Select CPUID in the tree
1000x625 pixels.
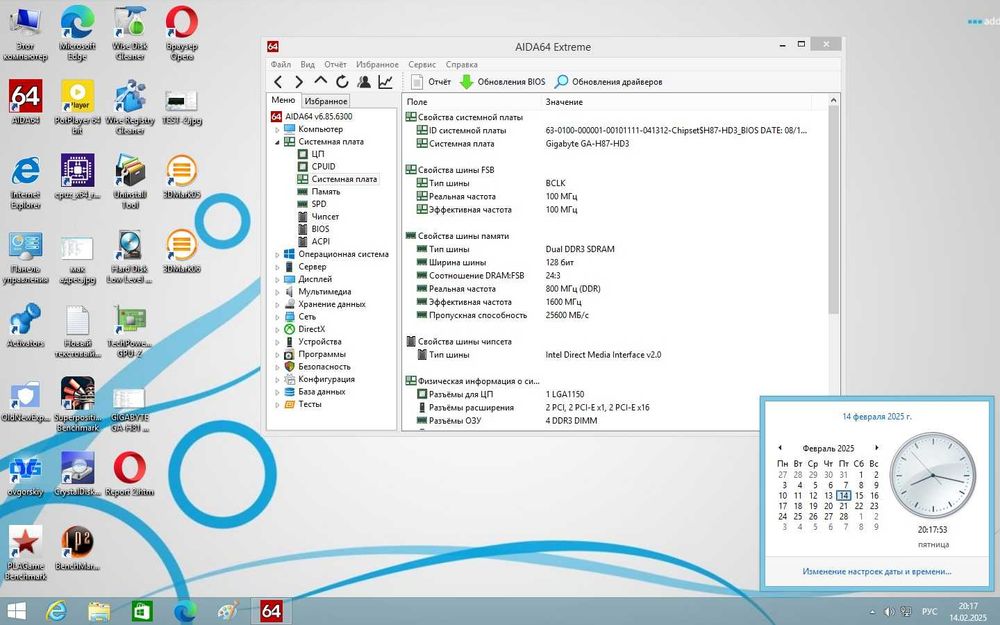(x=323, y=166)
